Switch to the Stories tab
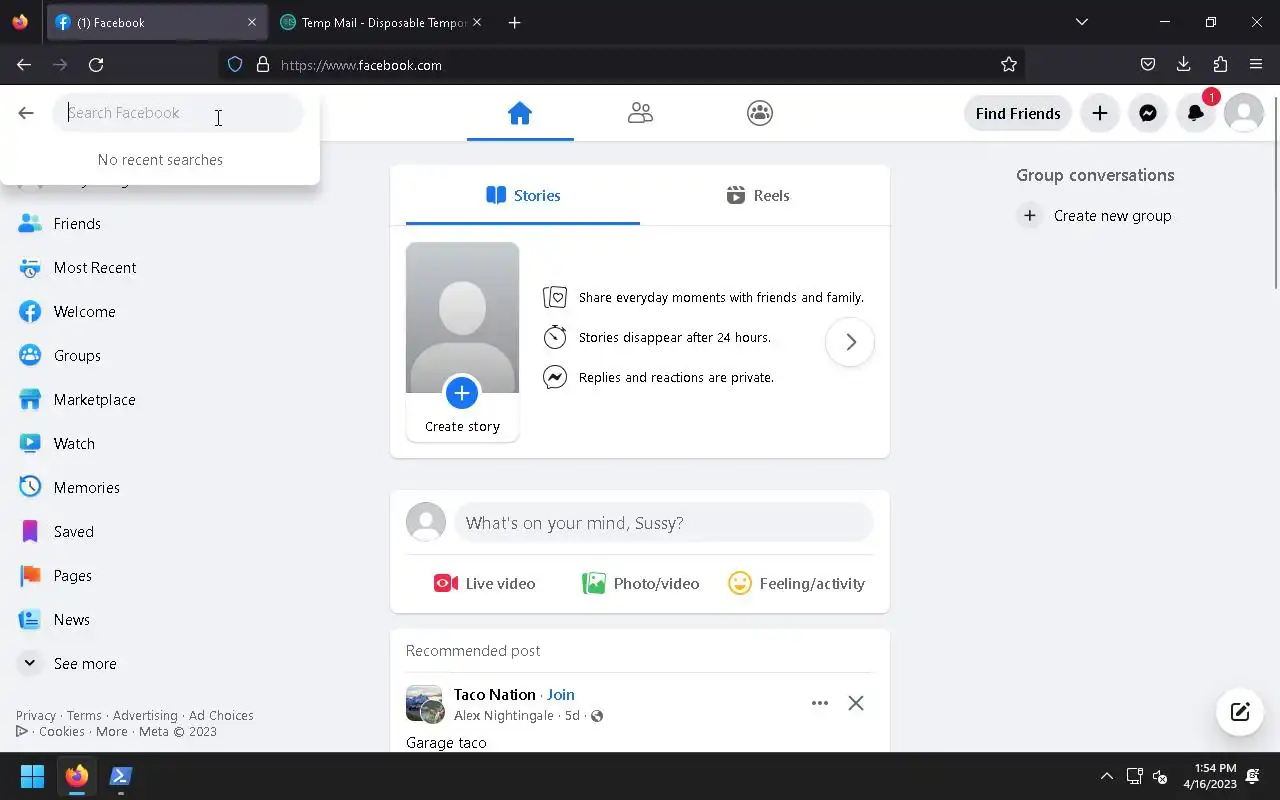 (x=523, y=195)
